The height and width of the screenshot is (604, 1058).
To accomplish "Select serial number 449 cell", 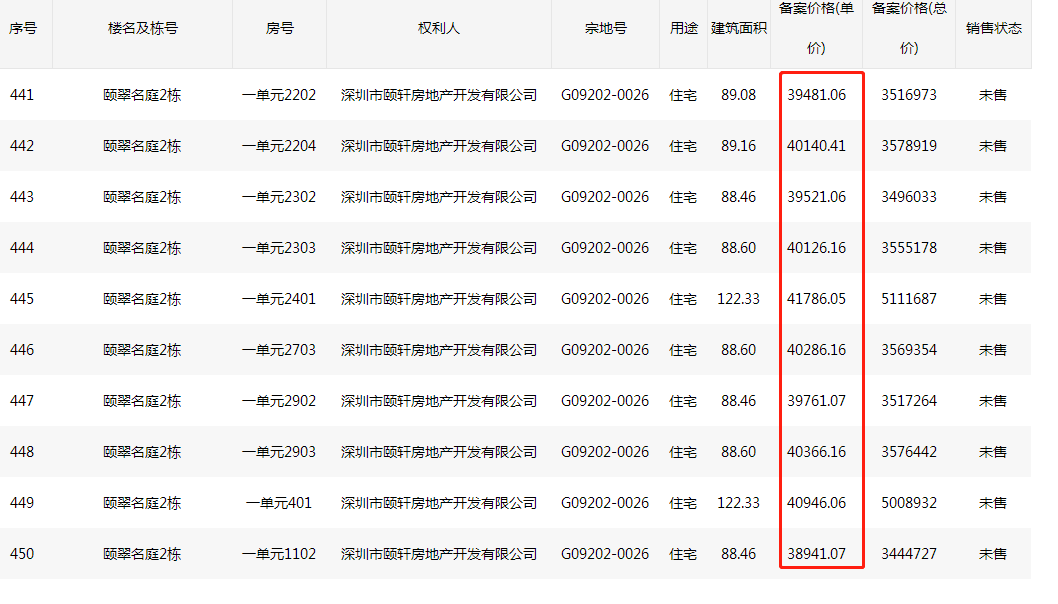I will pyautogui.click(x=22, y=503).
